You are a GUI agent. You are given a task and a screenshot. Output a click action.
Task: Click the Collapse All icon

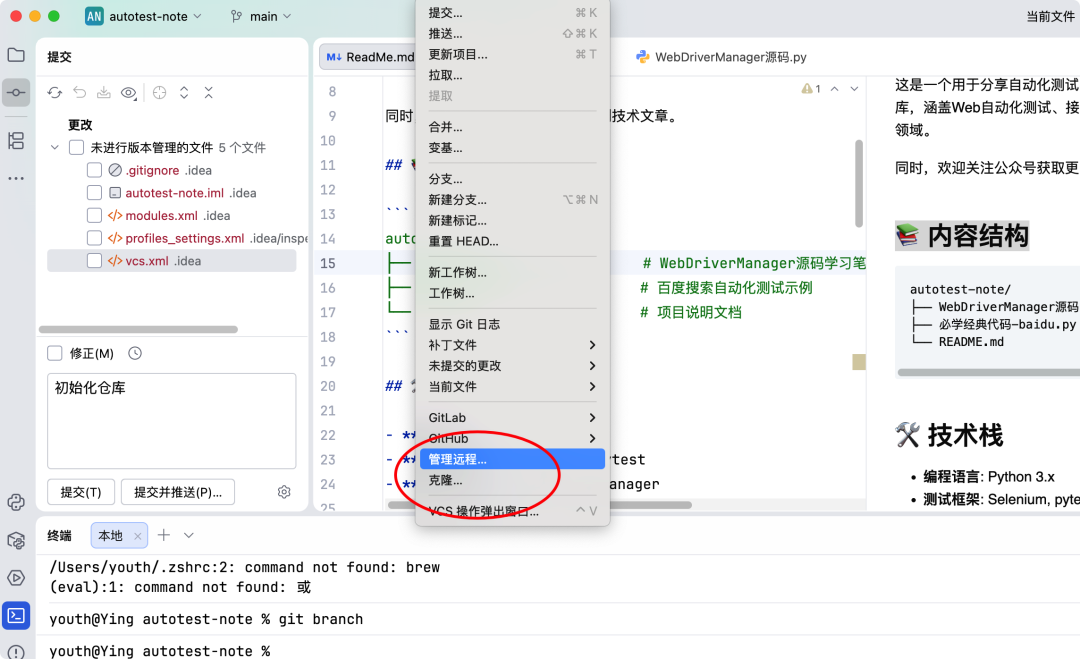click(209, 92)
